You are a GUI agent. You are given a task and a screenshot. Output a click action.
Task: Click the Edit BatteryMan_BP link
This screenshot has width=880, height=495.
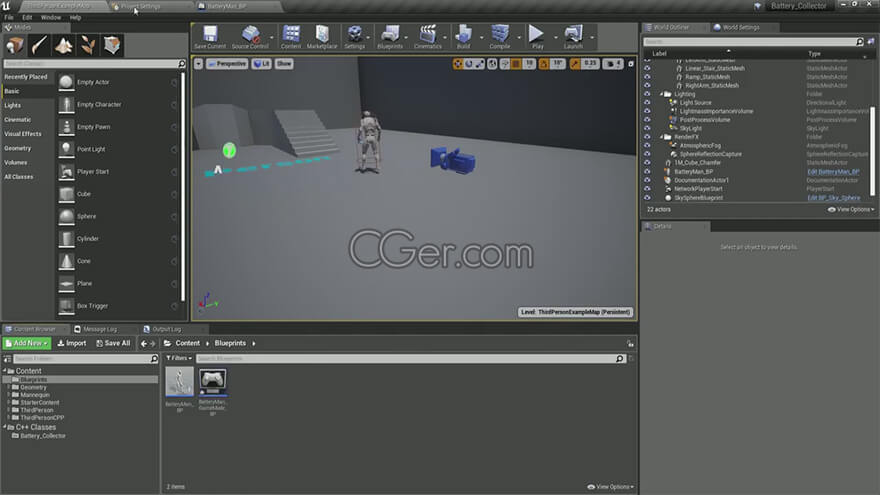click(x=833, y=172)
